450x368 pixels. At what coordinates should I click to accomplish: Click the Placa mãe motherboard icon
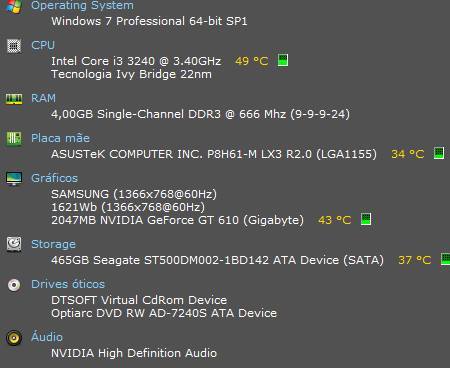[14, 138]
